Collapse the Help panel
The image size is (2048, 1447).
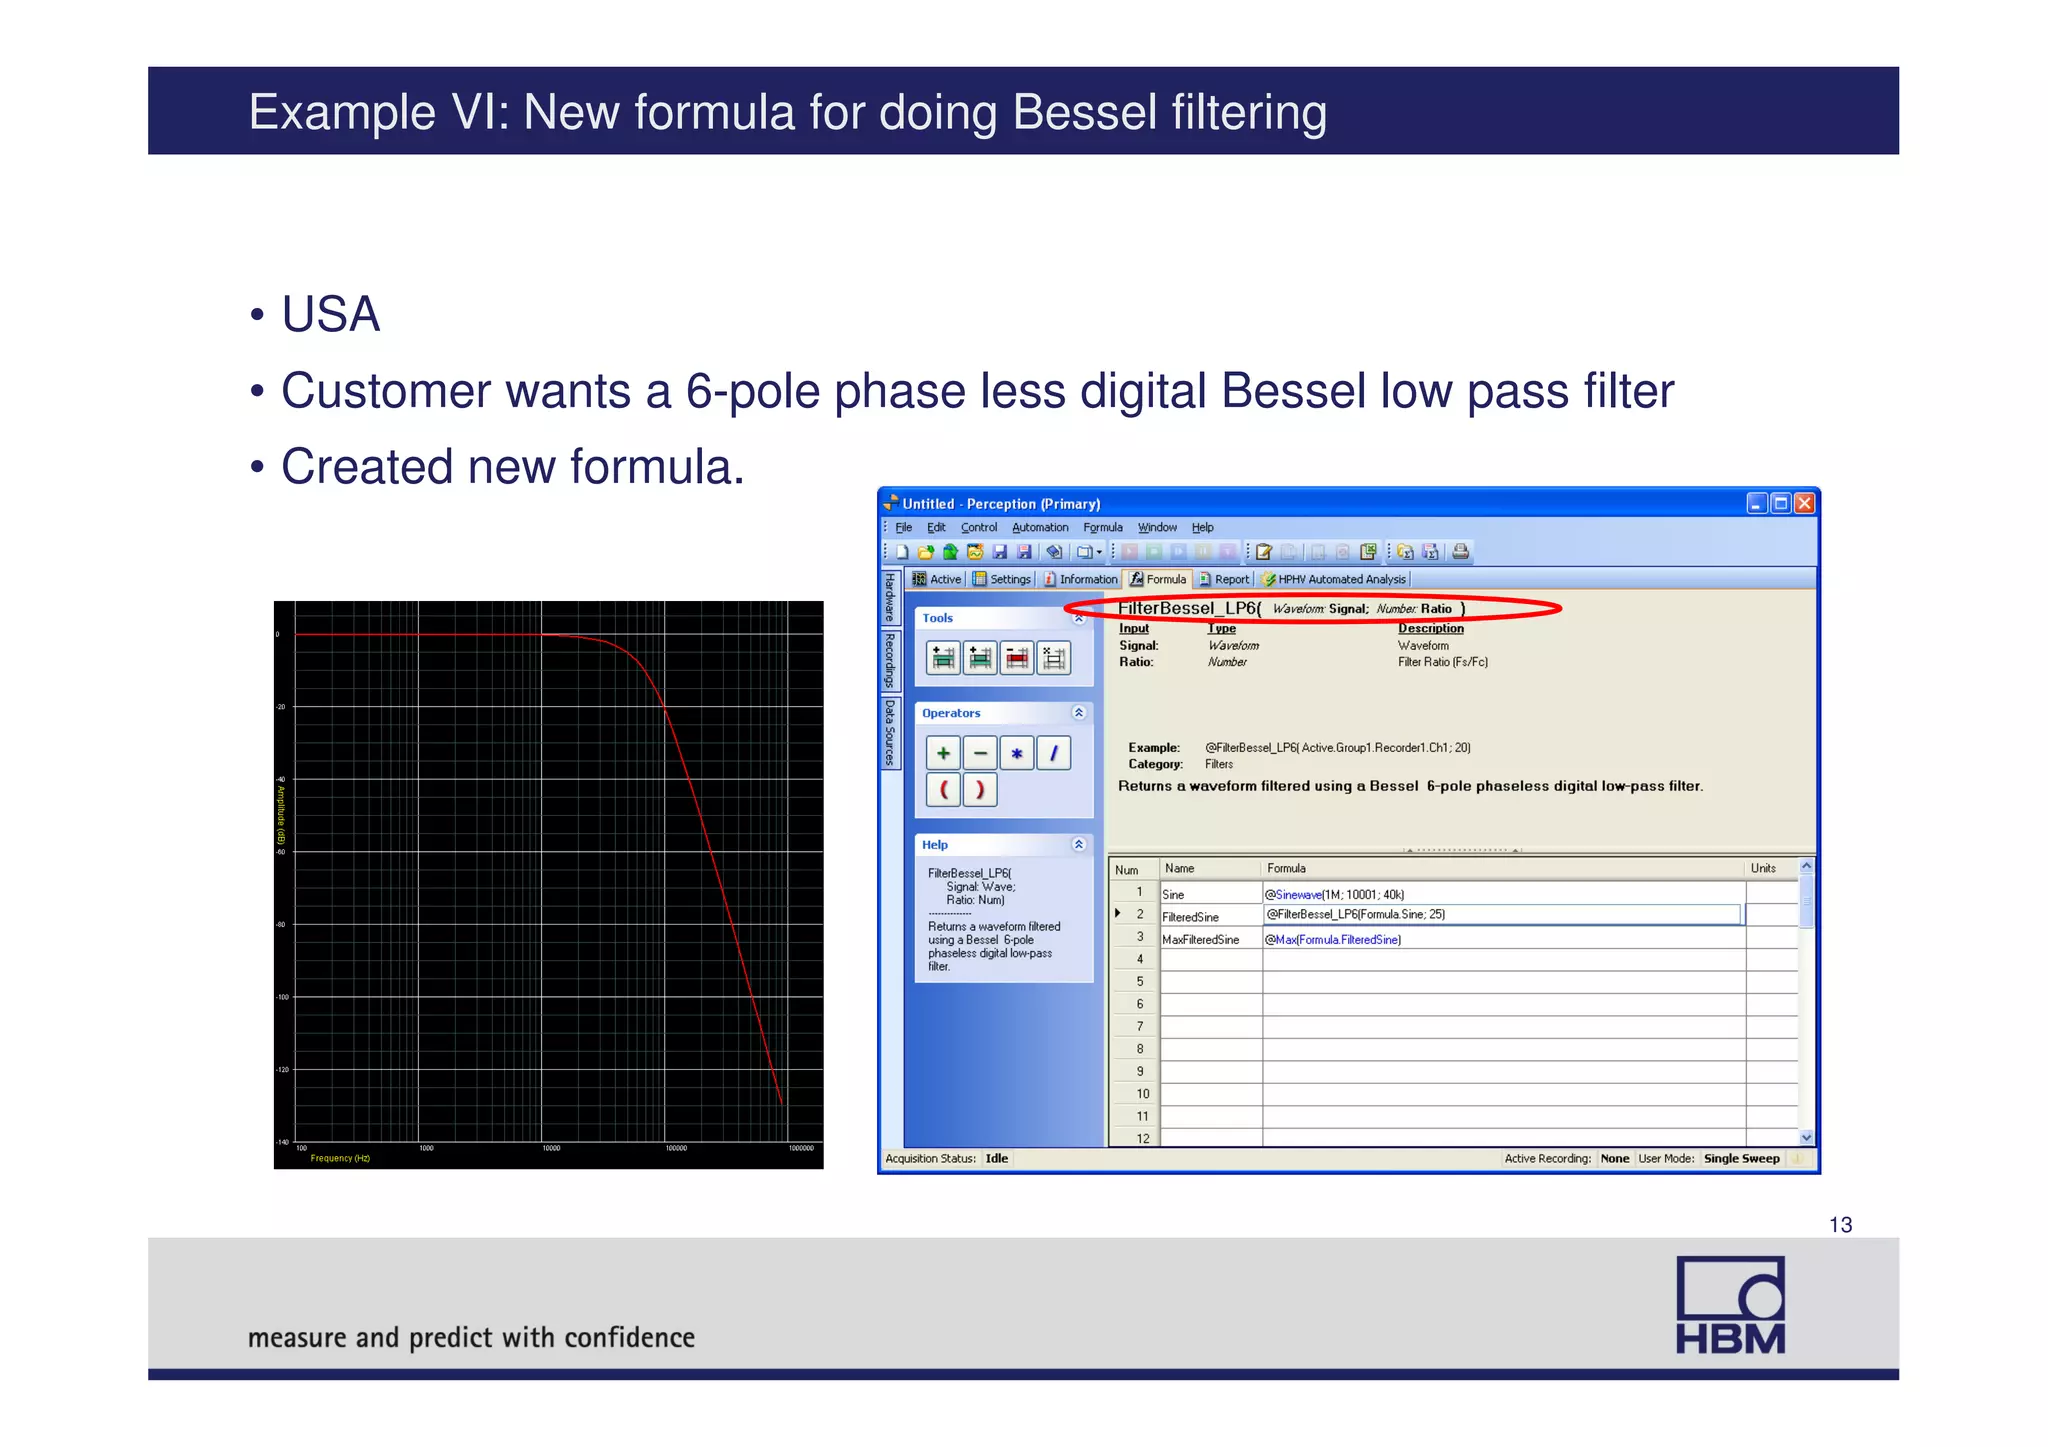(x=1079, y=845)
